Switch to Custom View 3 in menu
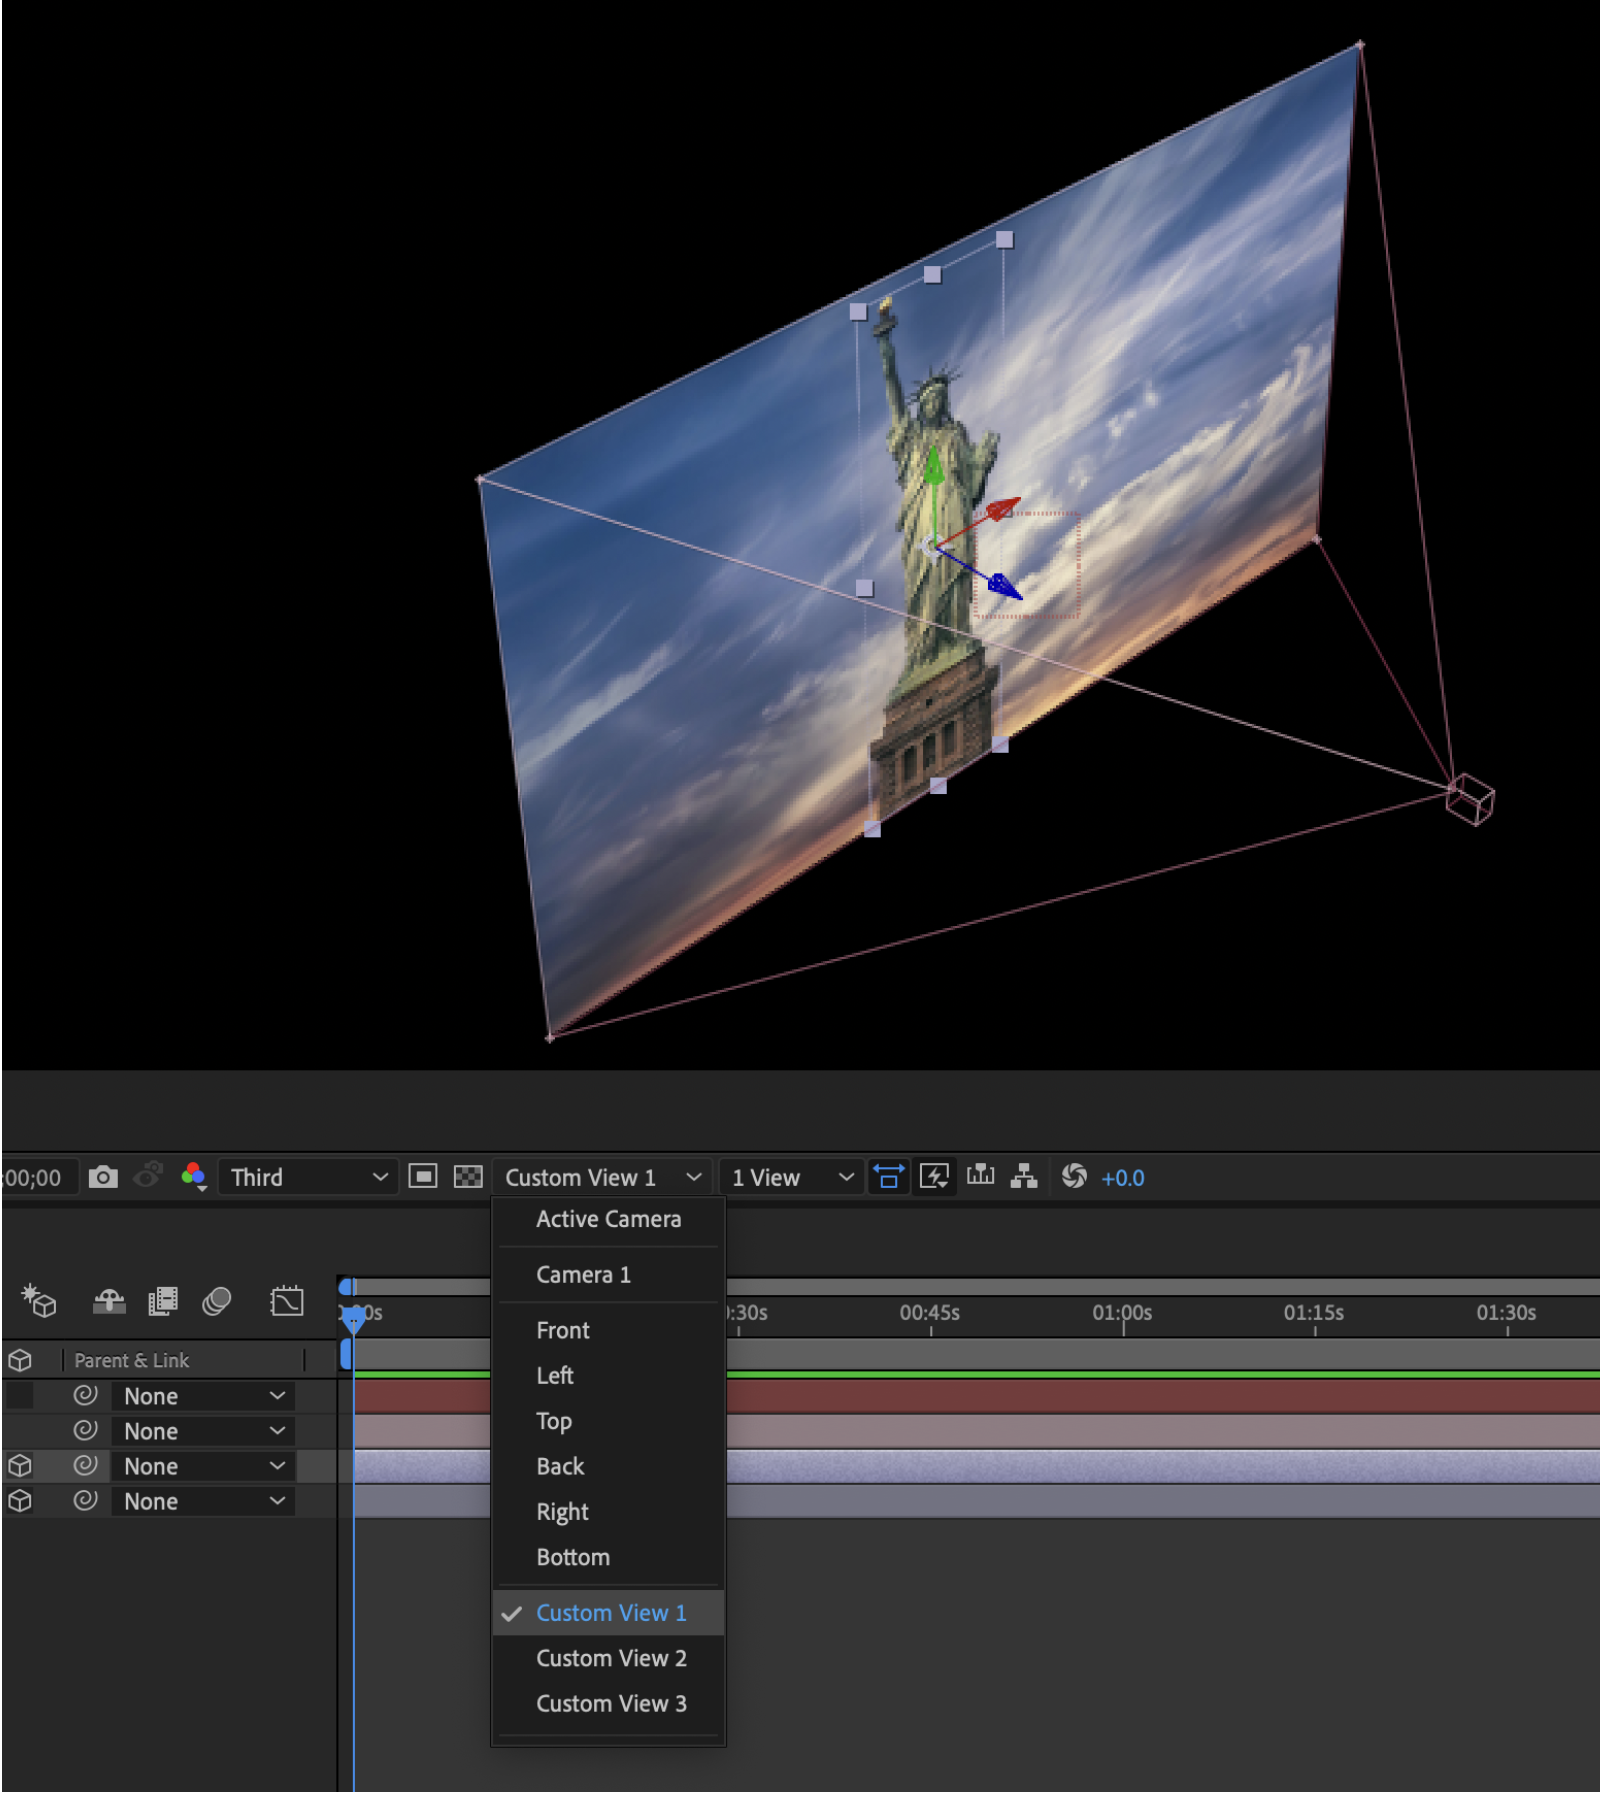The height and width of the screenshot is (1798, 1604). 608,1704
